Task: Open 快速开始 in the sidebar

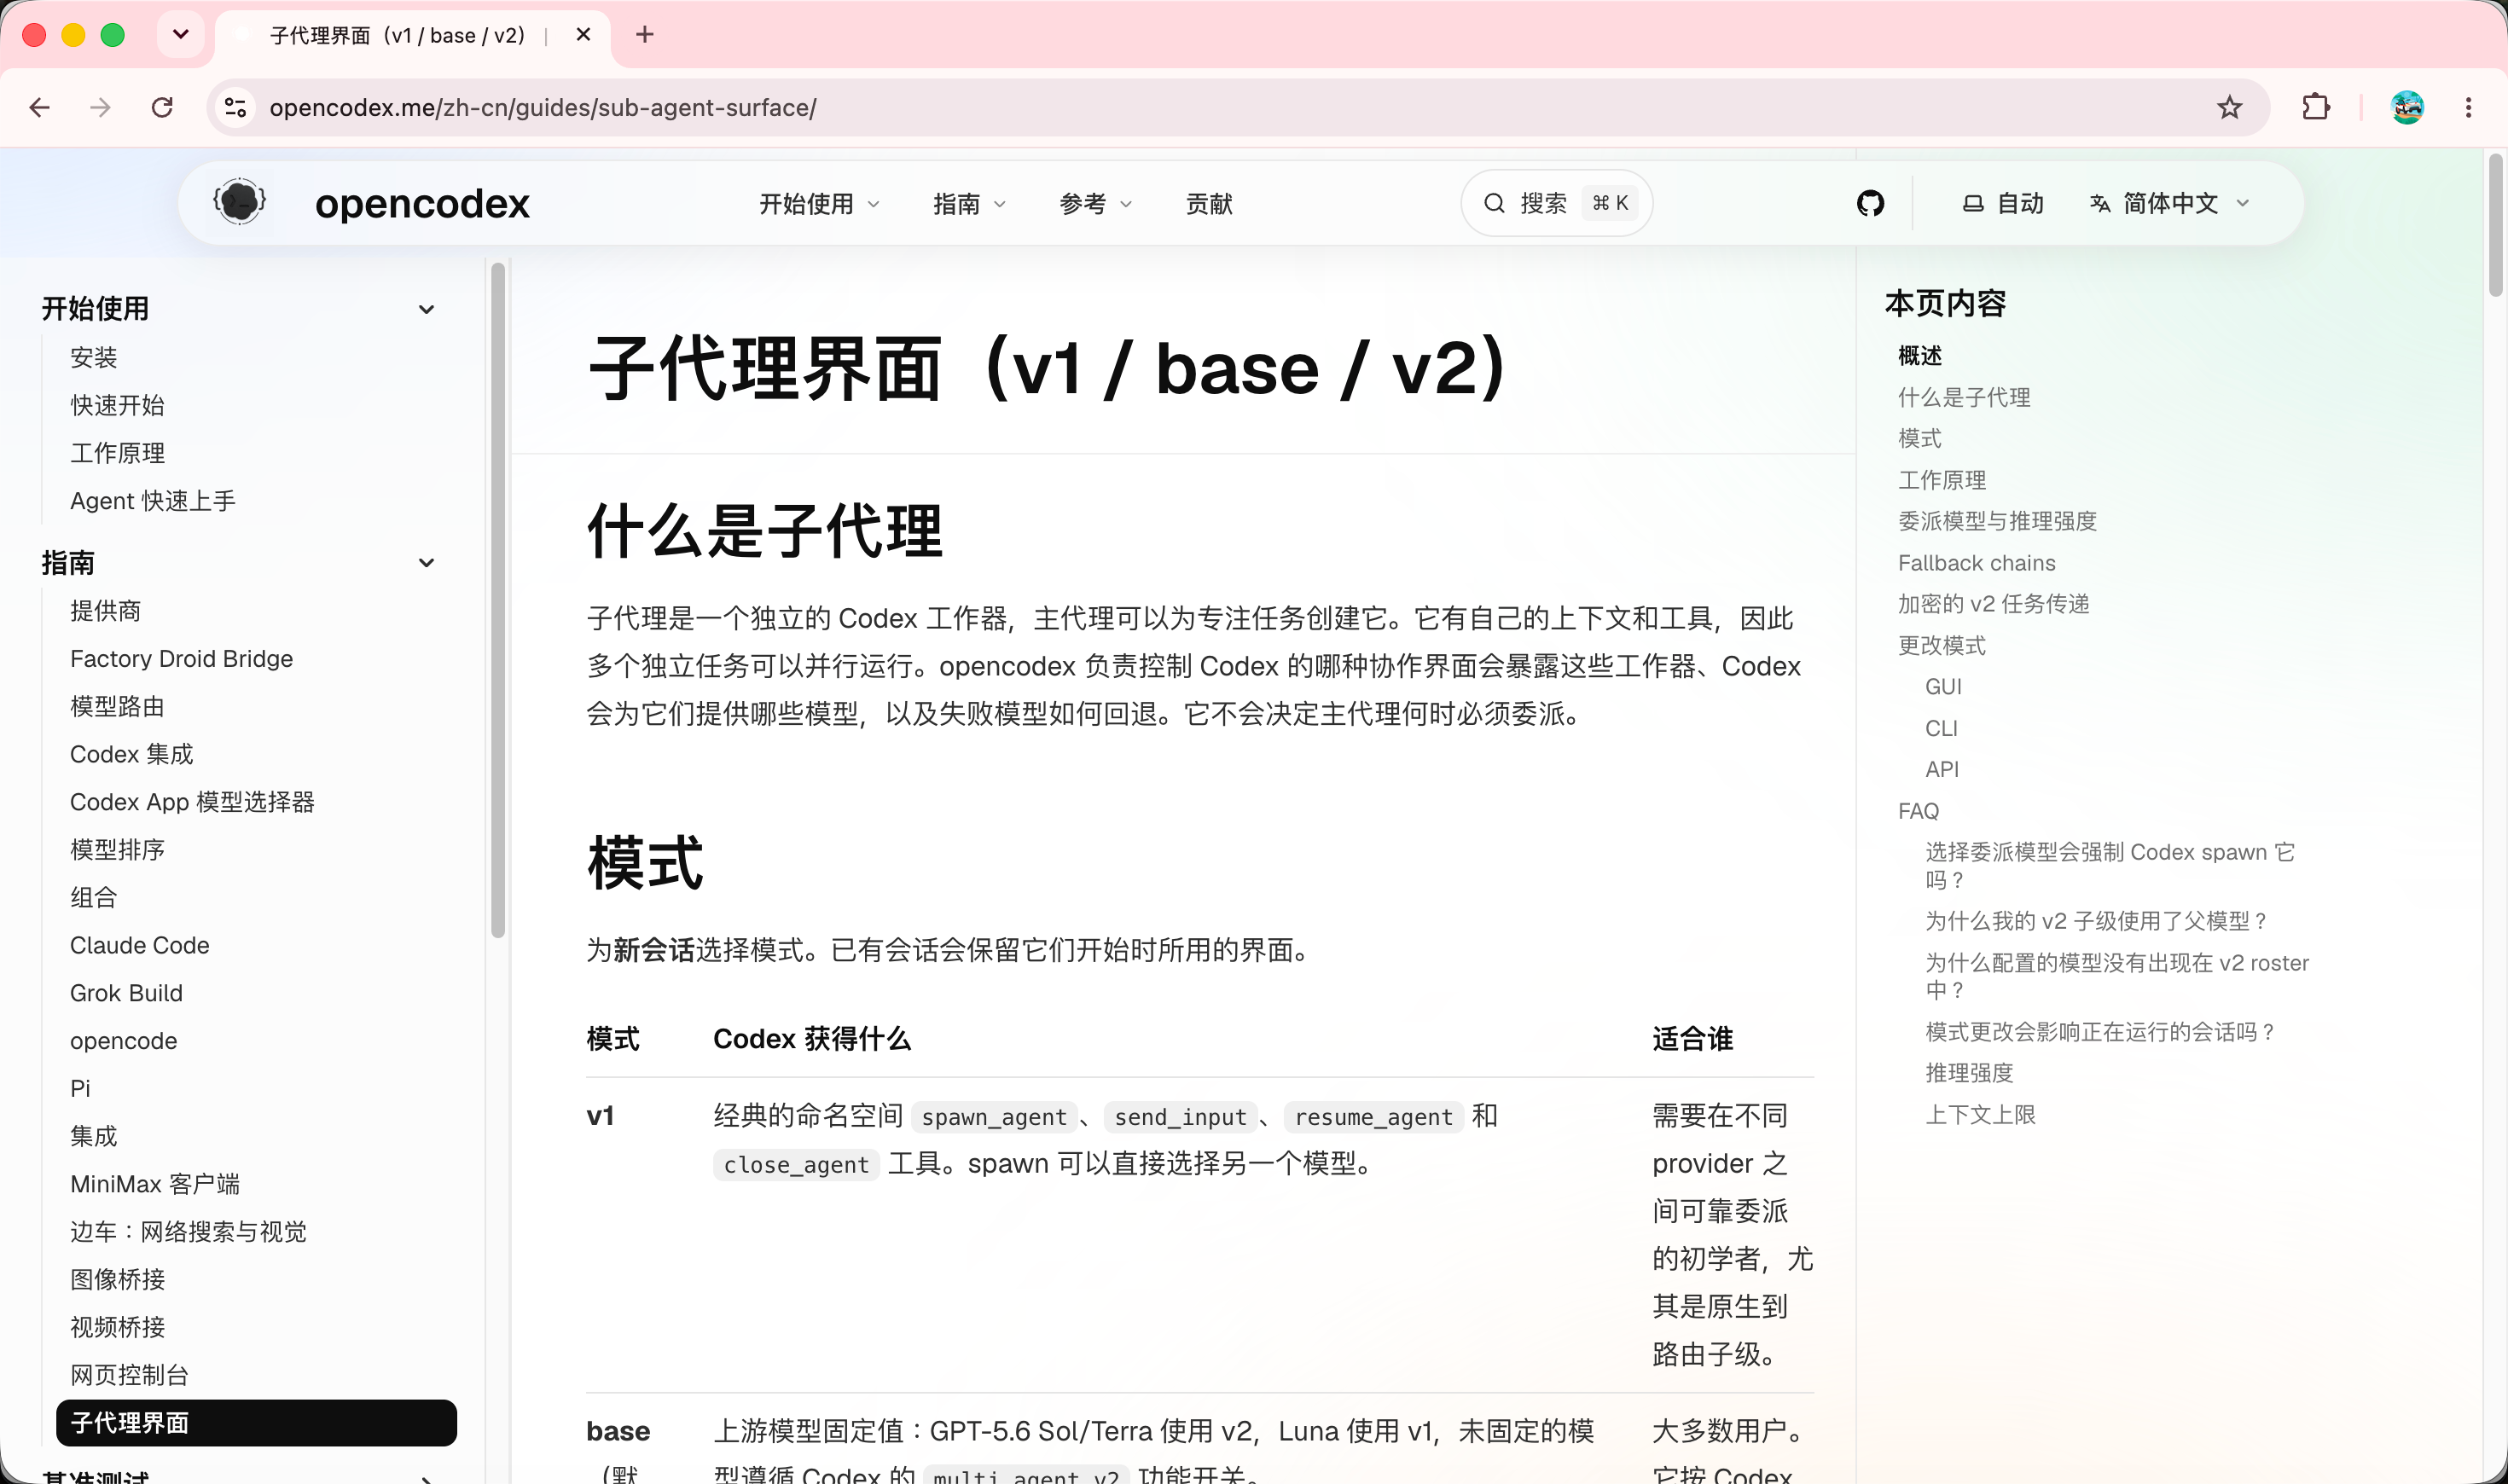Action: 118,405
